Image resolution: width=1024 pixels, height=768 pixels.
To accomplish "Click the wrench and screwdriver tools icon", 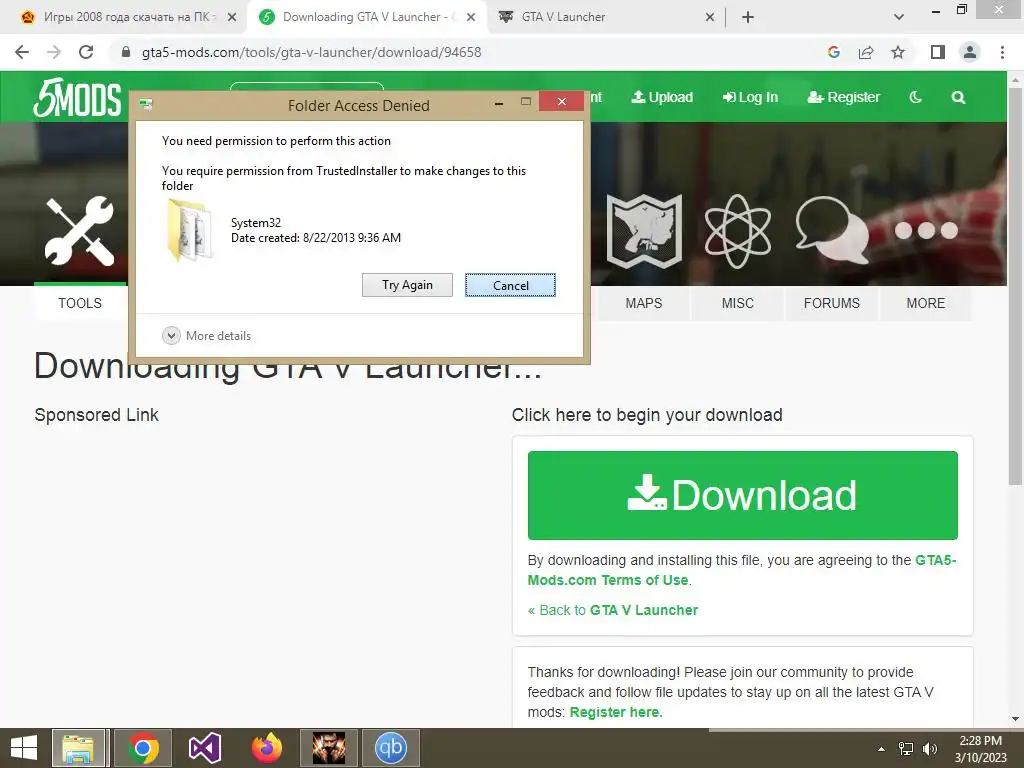I will (80, 231).
